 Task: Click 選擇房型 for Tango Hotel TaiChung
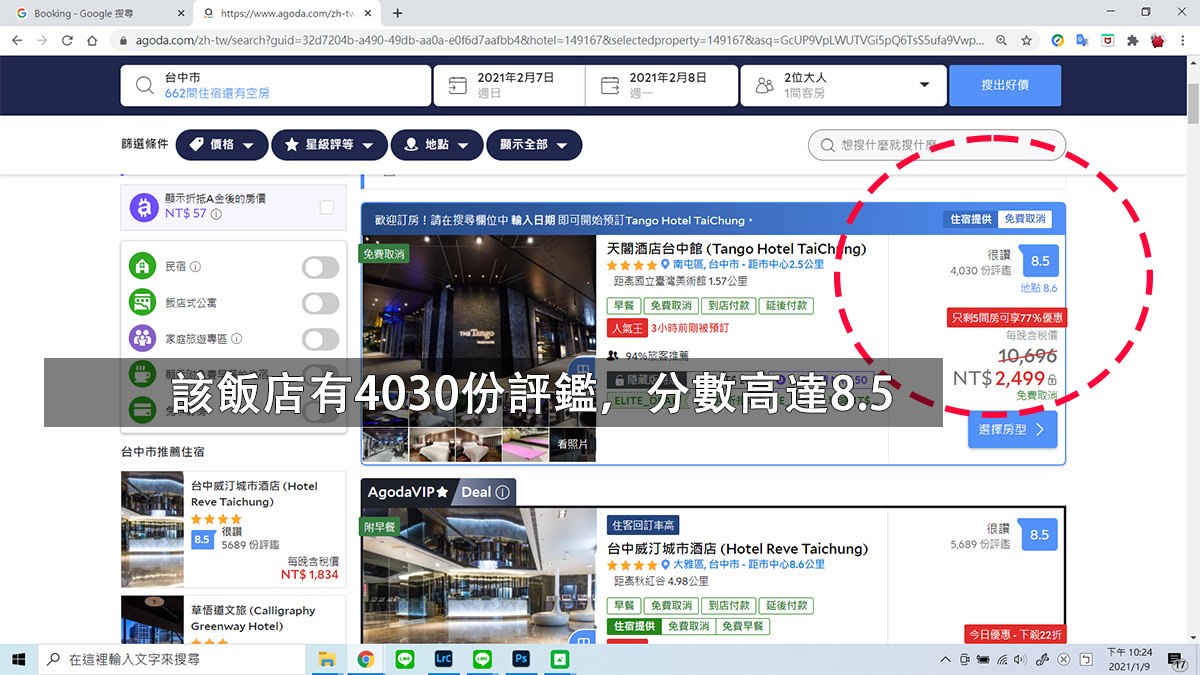click(x=1012, y=428)
